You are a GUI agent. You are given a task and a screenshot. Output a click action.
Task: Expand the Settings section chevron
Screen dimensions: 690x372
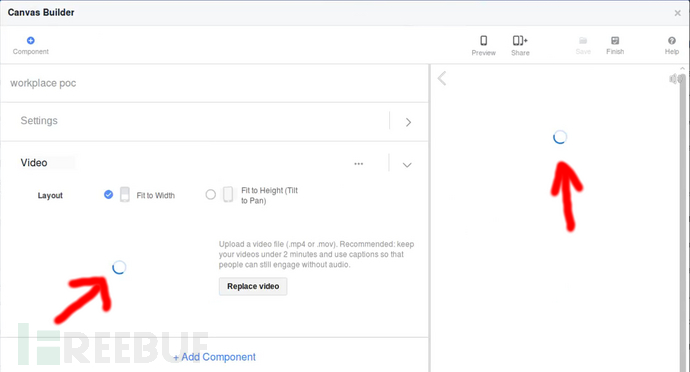[408, 122]
